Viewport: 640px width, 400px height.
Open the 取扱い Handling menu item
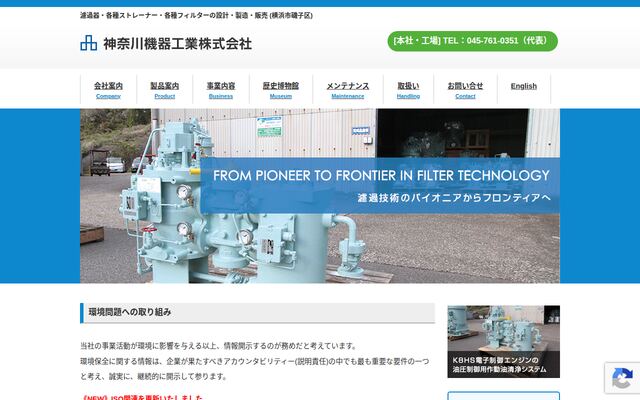(408, 90)
